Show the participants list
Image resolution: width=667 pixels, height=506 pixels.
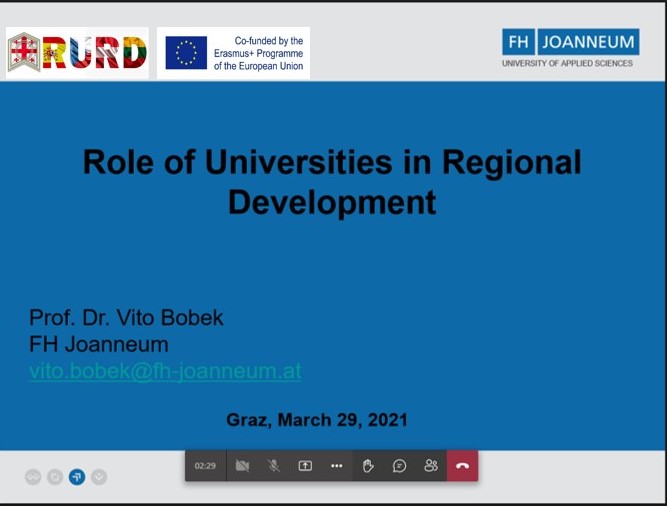[x=431, y=466]
